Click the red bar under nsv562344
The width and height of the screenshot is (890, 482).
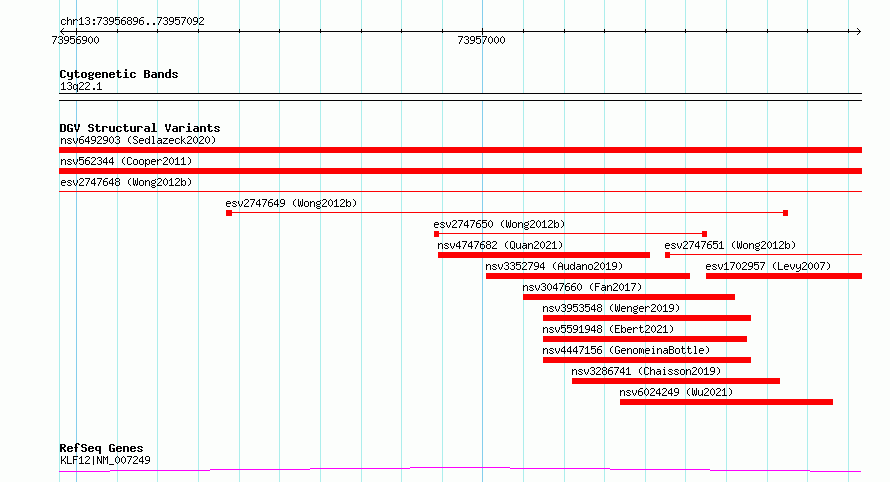[460, 171]
